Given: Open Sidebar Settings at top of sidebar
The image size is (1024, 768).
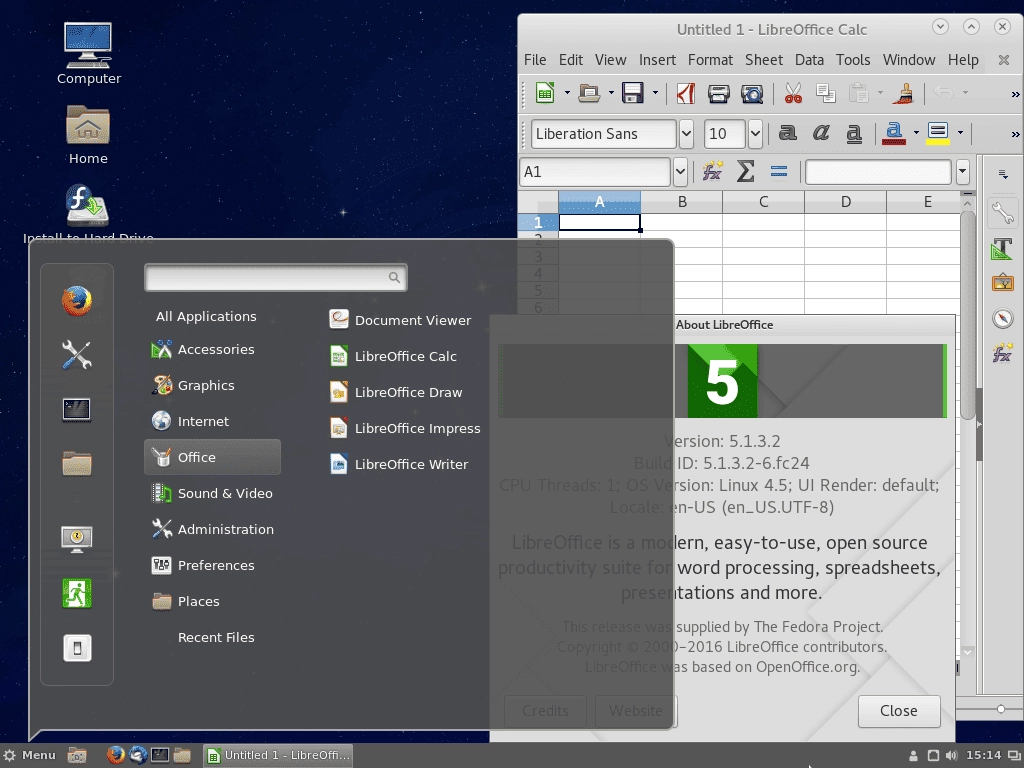Looking at the screenshot, I should coord(1002,174).
